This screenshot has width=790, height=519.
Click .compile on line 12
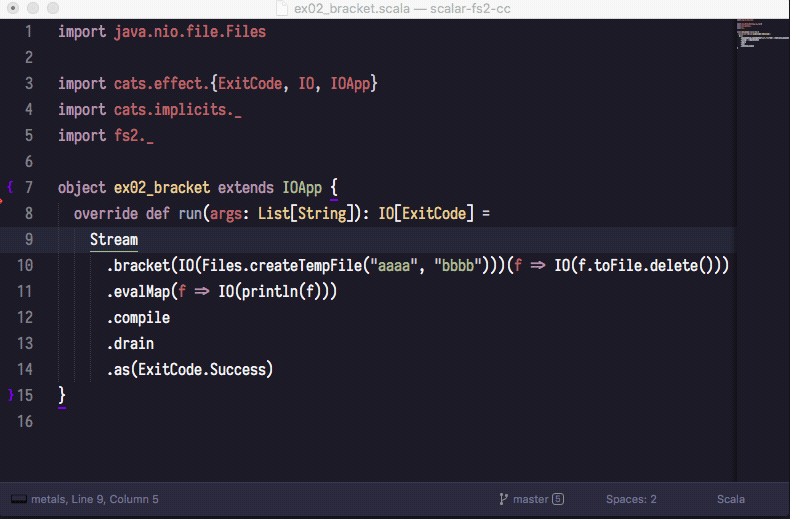pos(138,317)
